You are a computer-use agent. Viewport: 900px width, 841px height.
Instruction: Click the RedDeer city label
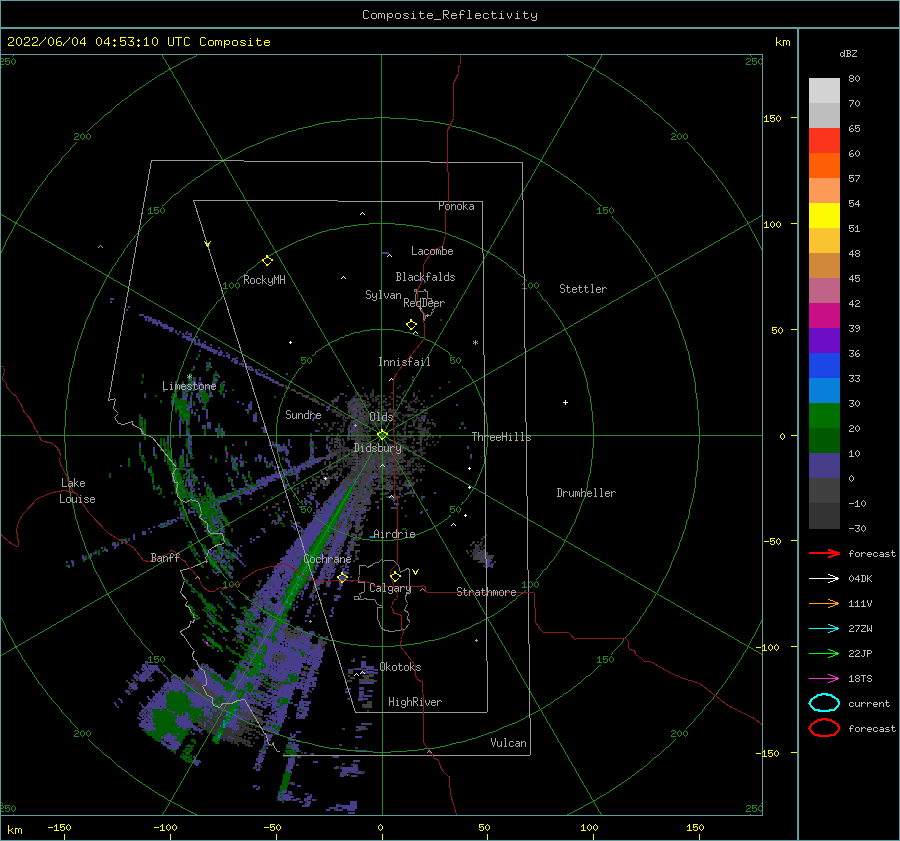pos(424,303)
